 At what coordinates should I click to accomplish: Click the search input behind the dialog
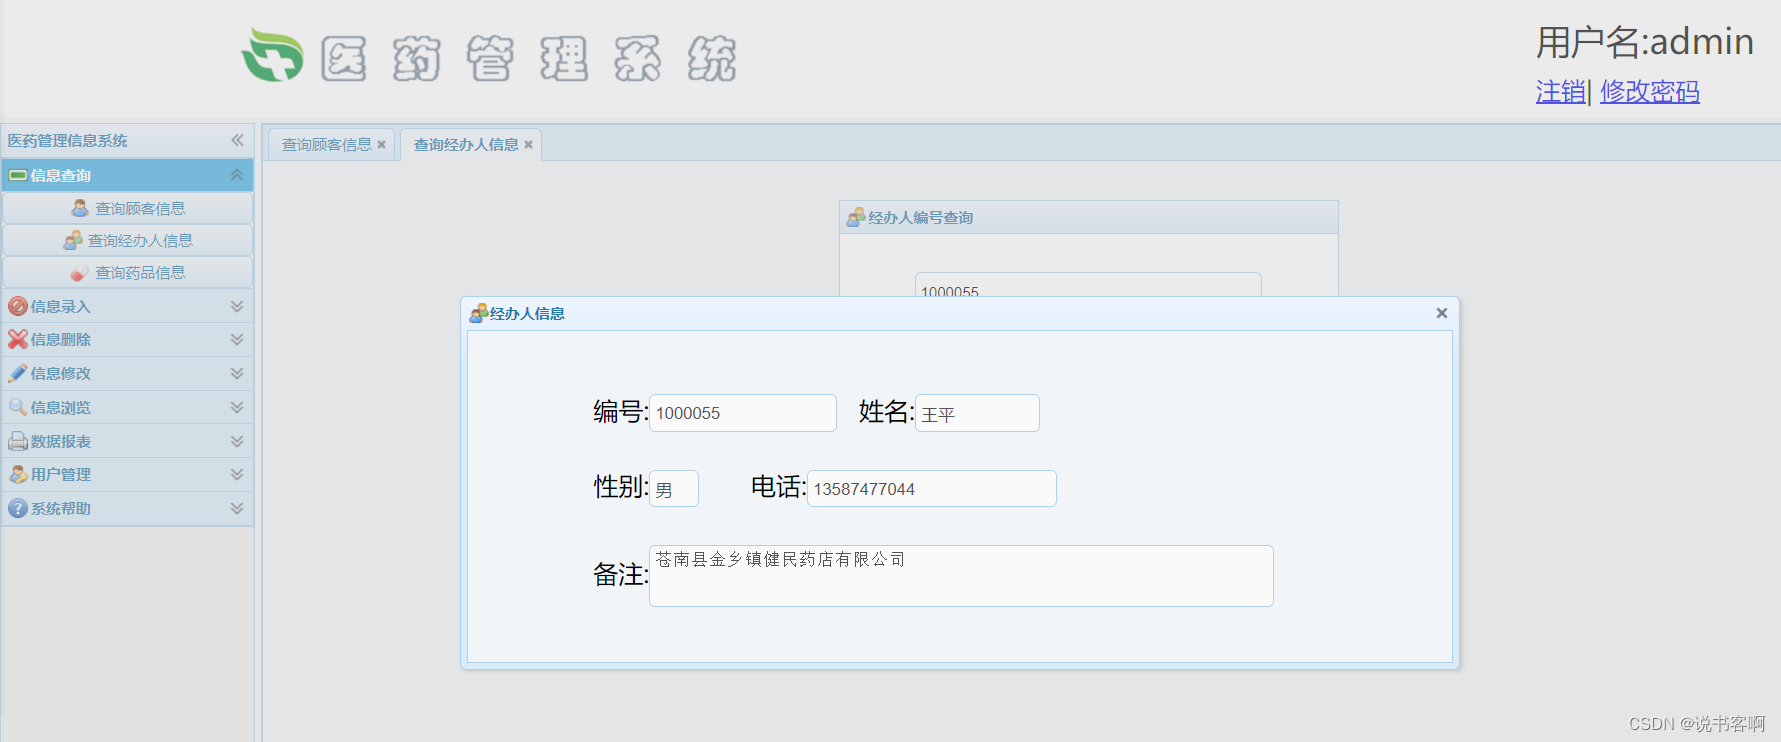tap(1088, 285)
